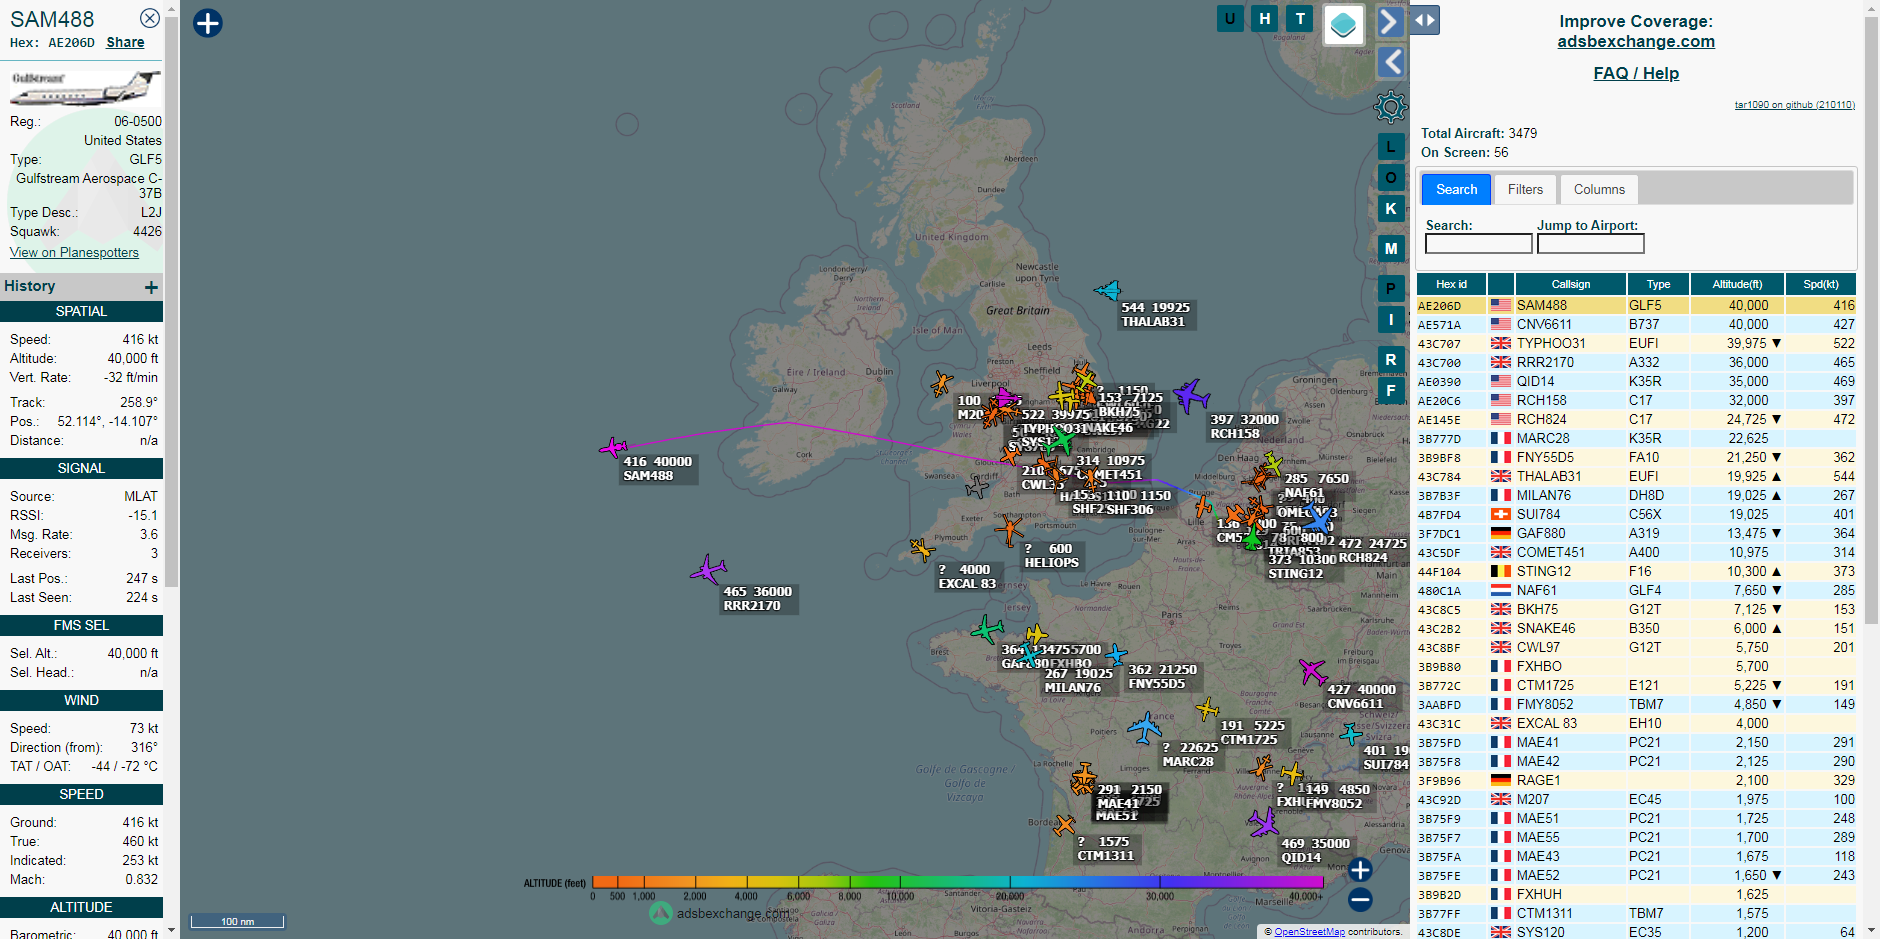The height and width of the screenshot is (939, 1880).
Task: Click the left info panel scrollbar
Action: pos(172,300)
